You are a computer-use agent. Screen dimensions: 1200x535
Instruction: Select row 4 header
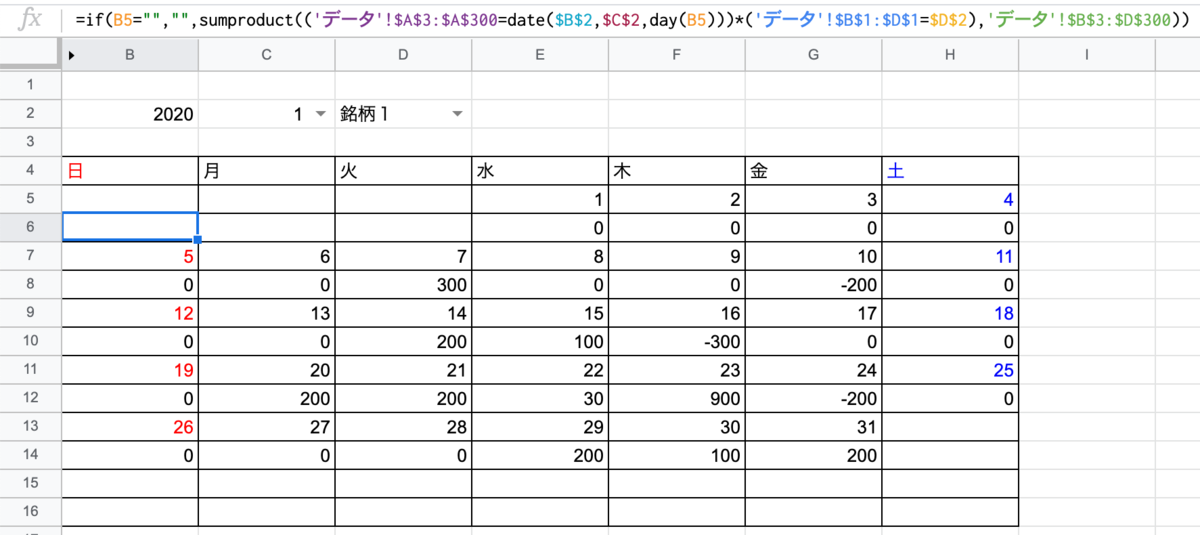tap(30, 171)
